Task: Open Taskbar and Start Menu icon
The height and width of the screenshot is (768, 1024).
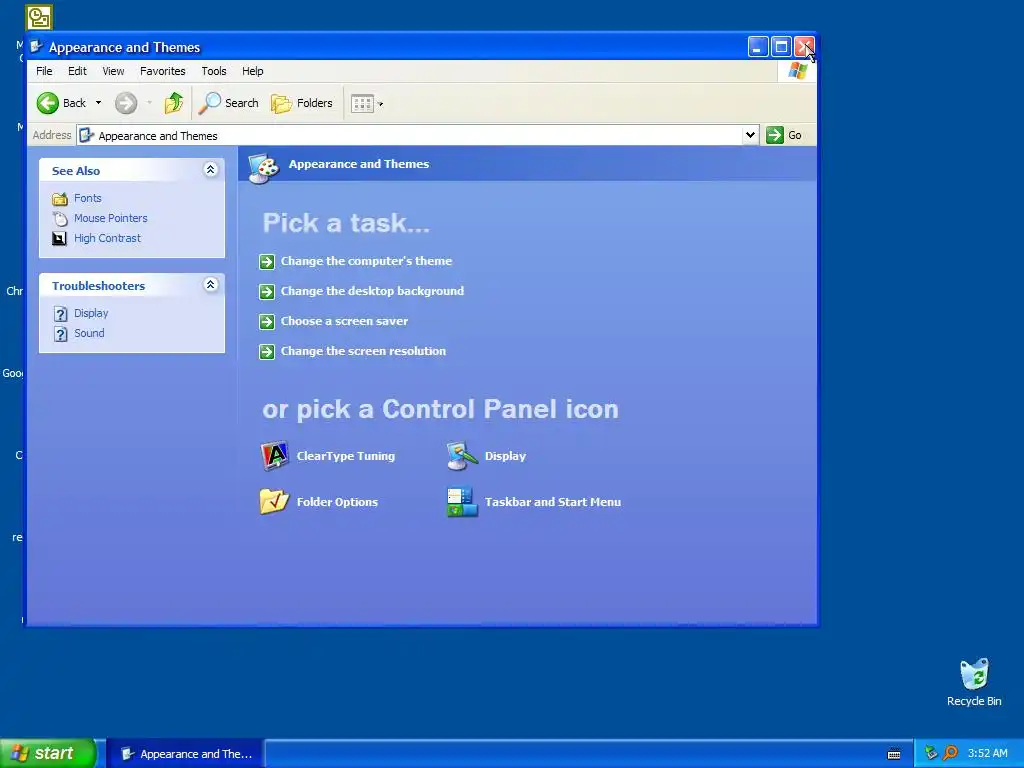Action: (x=462, y=502)
